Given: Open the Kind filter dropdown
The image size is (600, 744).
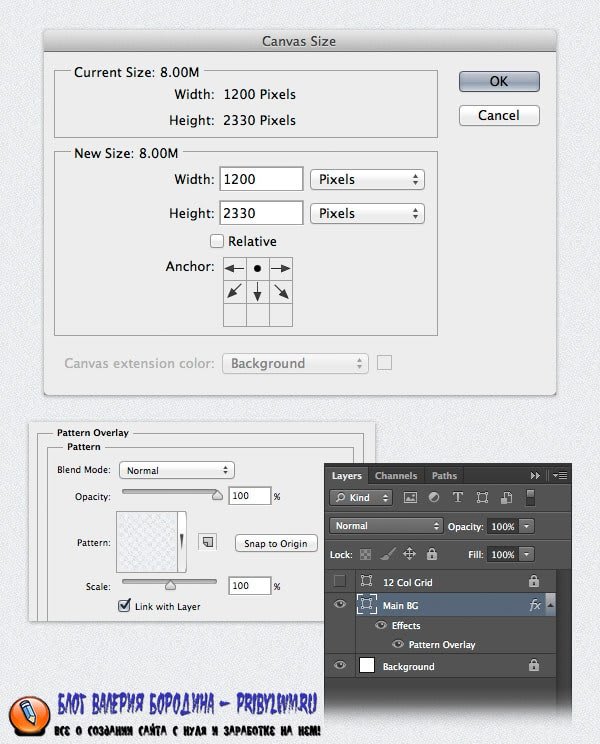Looking at the screenshot, I should [x=361, y=498].
